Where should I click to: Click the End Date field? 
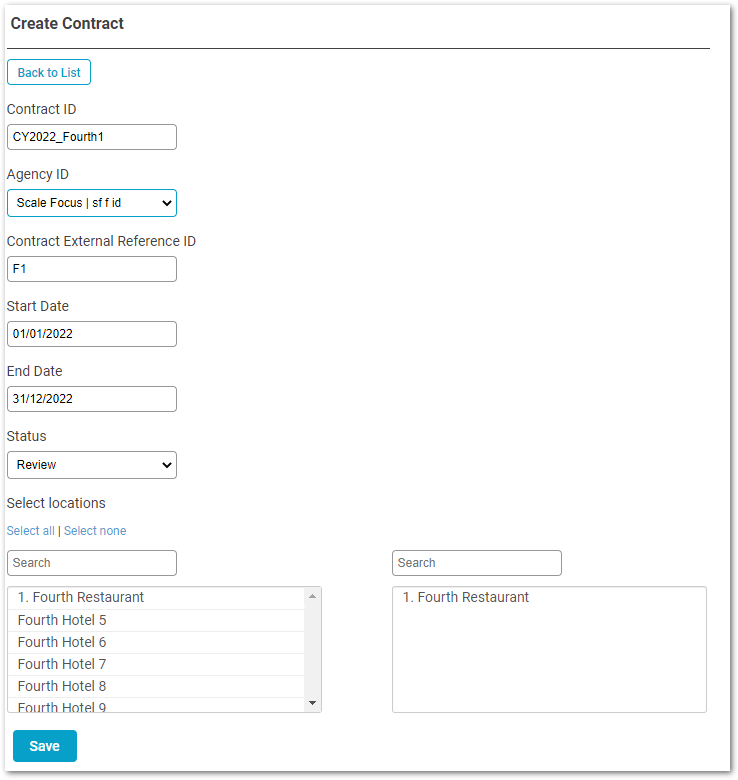tap(92, 399)
